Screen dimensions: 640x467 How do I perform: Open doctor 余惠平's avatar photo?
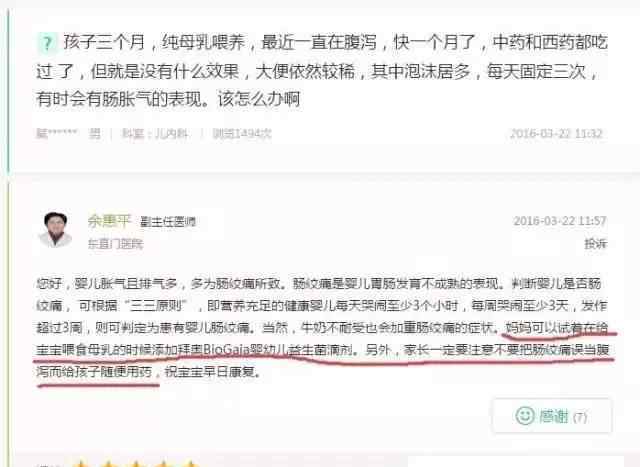pos(56,229)
